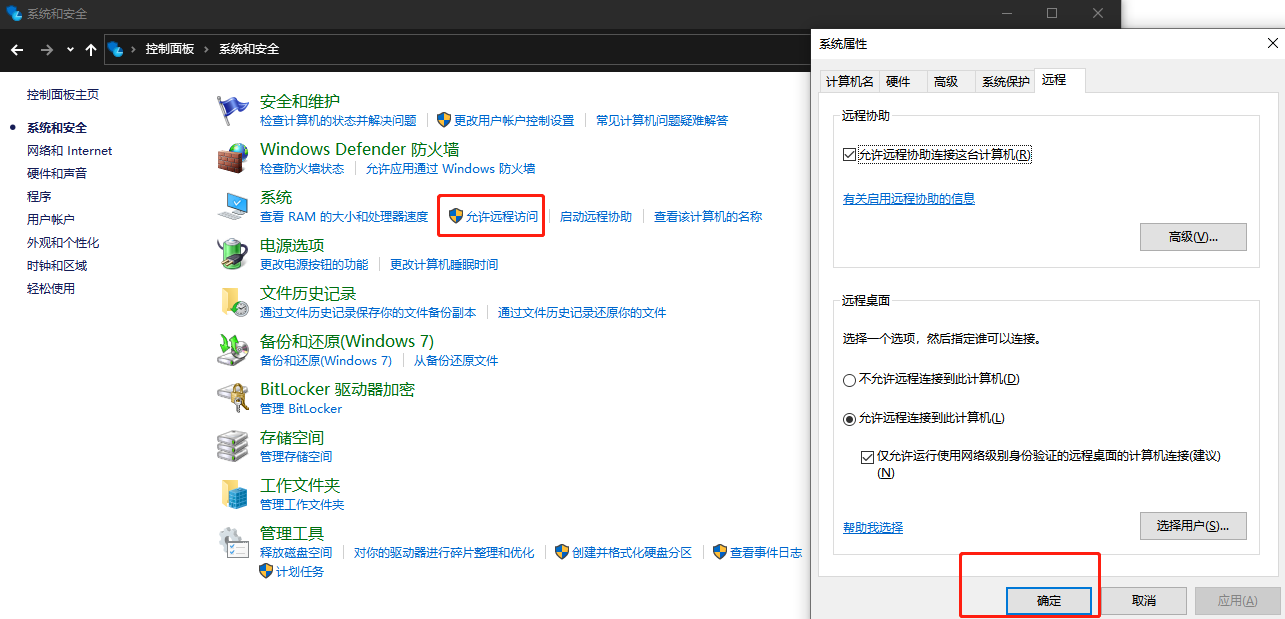1285x619 pixels.
Task: Expand the chevron after 控制面板 in address bar
Action: click(x=207, y=49)
